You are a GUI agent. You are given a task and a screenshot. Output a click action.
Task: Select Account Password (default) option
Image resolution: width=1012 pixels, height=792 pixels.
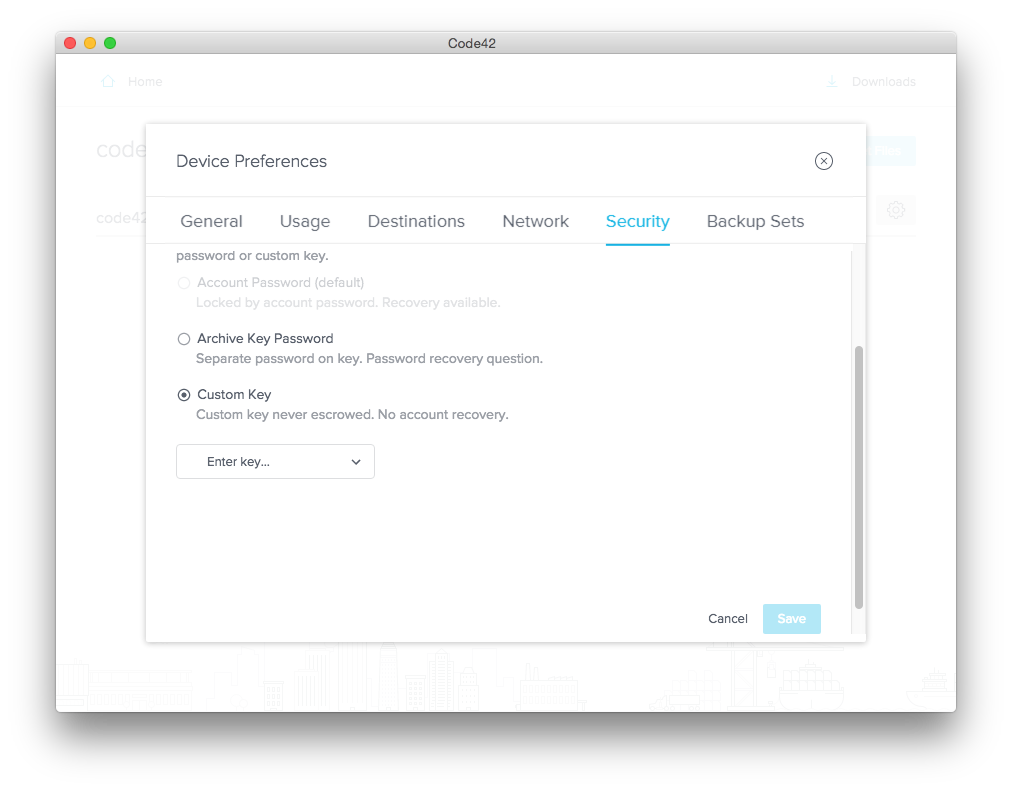tap(184, 282)
